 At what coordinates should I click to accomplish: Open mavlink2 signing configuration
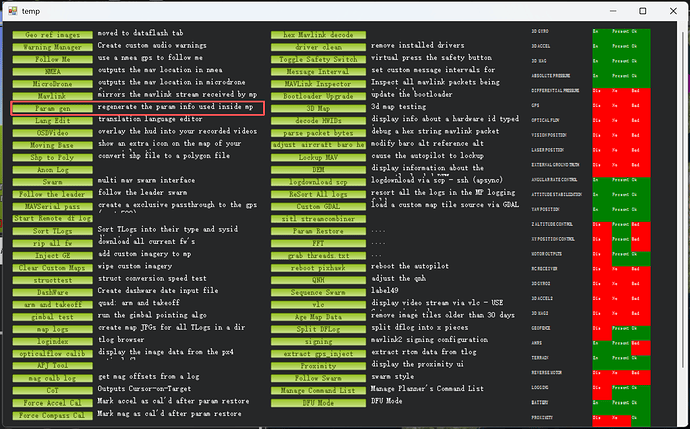point(318,341)
